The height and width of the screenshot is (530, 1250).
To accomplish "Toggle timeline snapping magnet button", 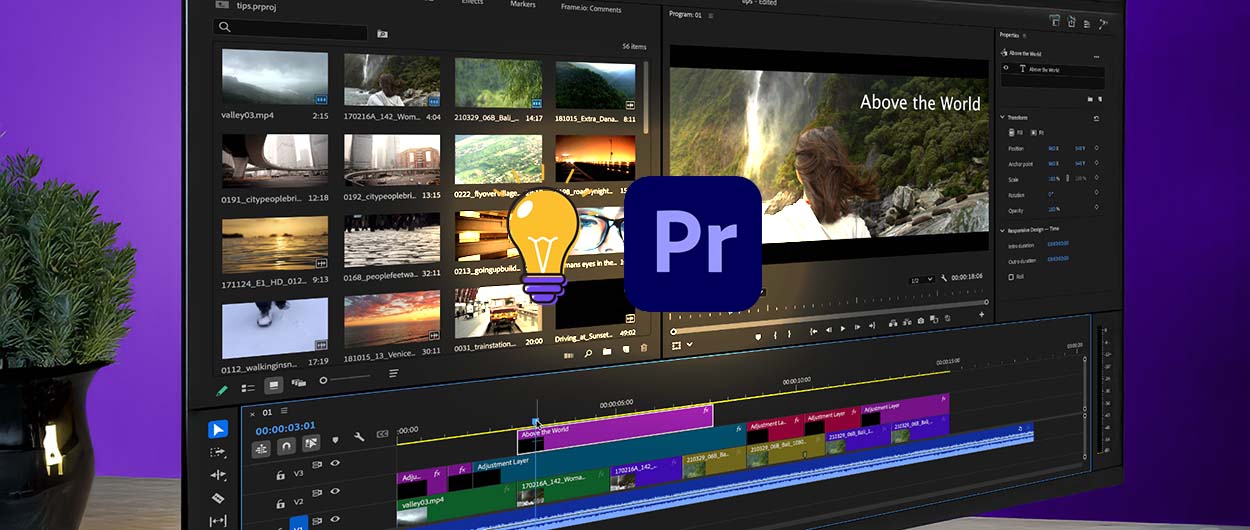I will pyautogui.click(x=286, y=446).
